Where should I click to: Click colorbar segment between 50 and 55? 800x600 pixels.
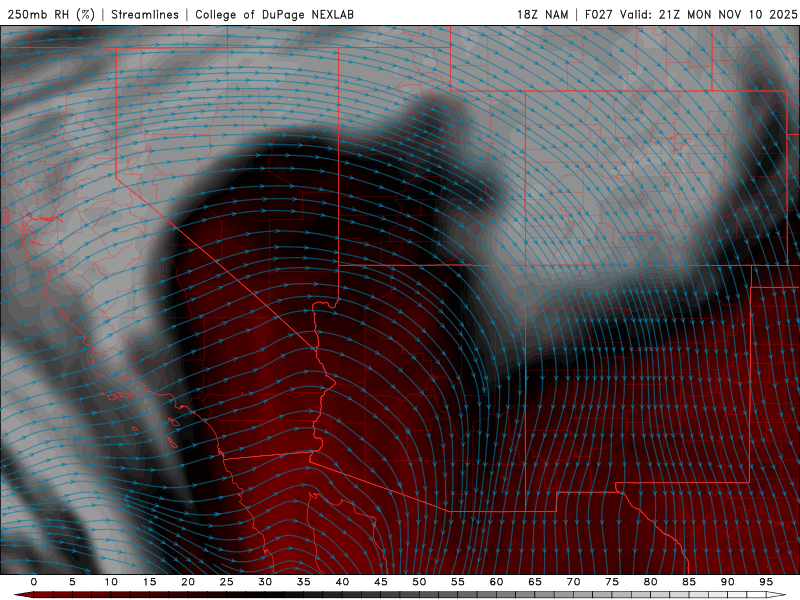pos(438,595)
